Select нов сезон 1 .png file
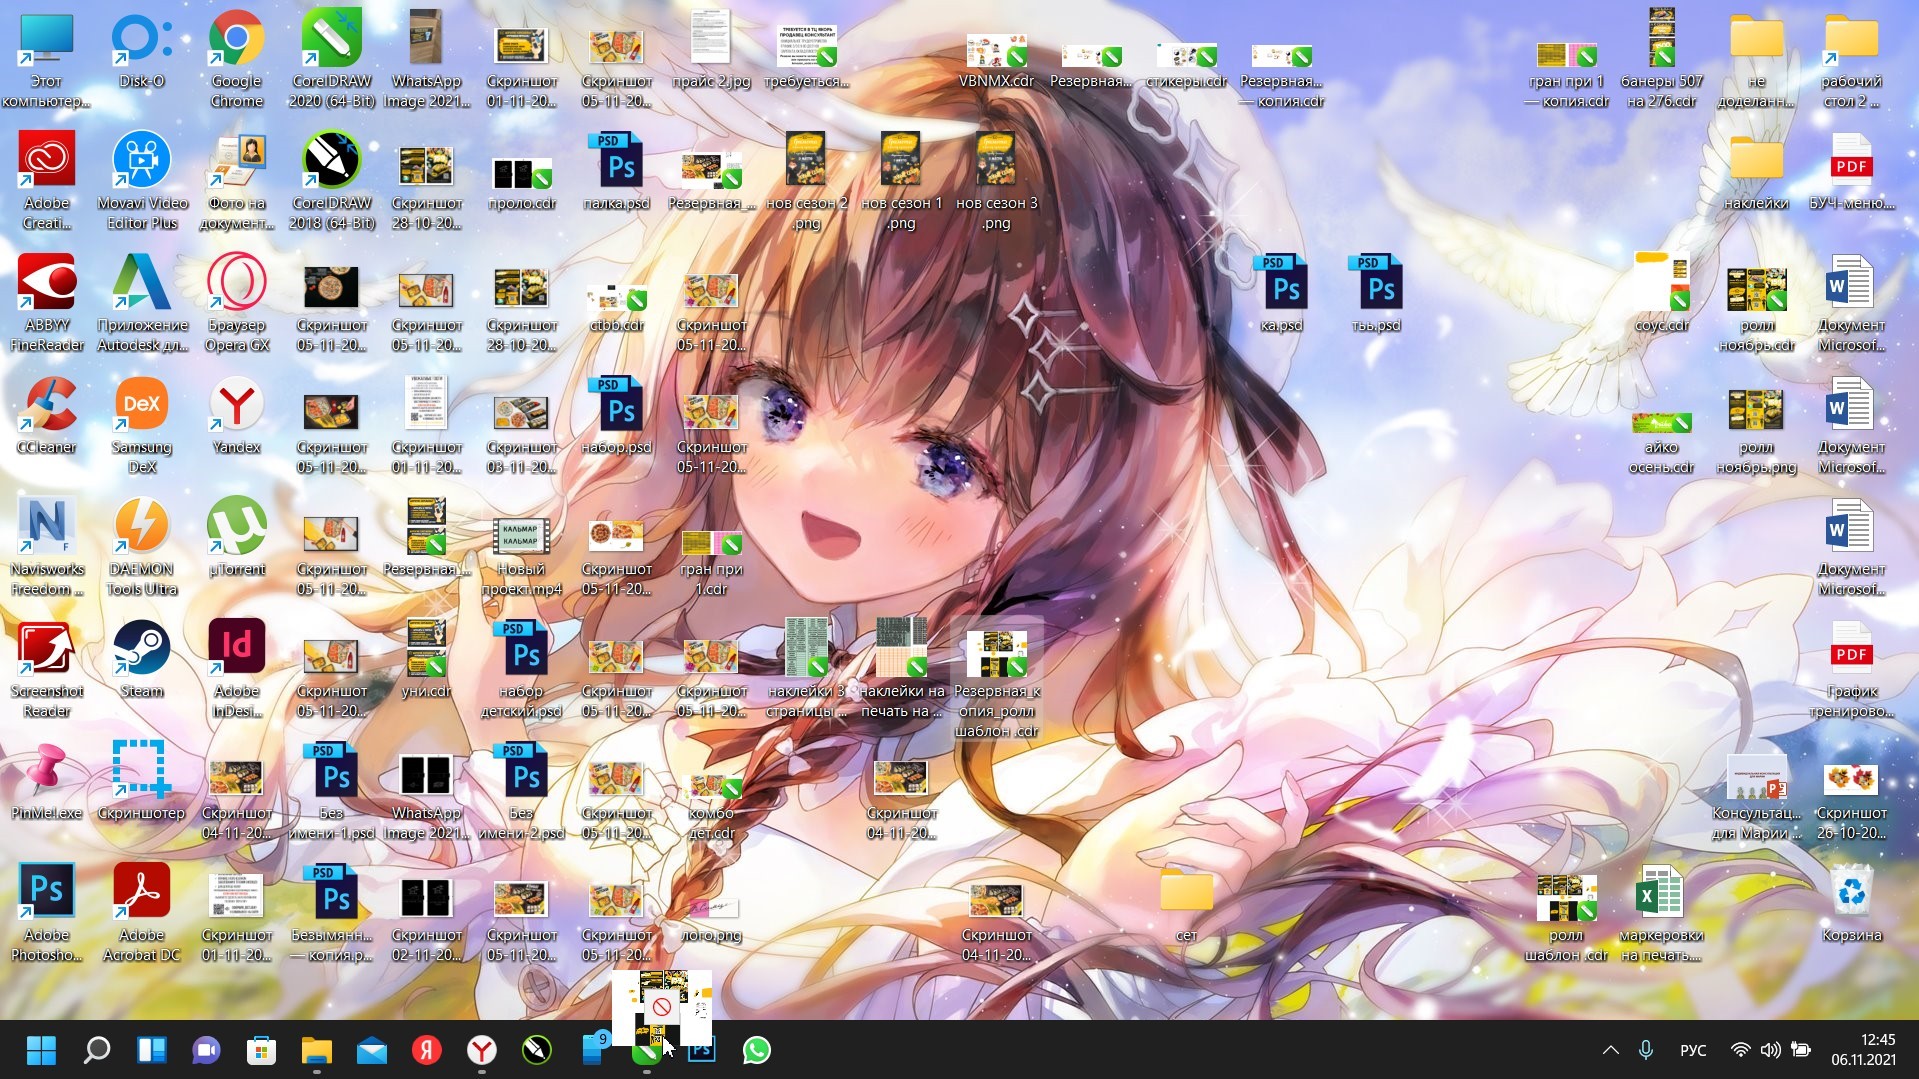The height and width of the screenshot is (1079, 1919). tap(901, 182)
